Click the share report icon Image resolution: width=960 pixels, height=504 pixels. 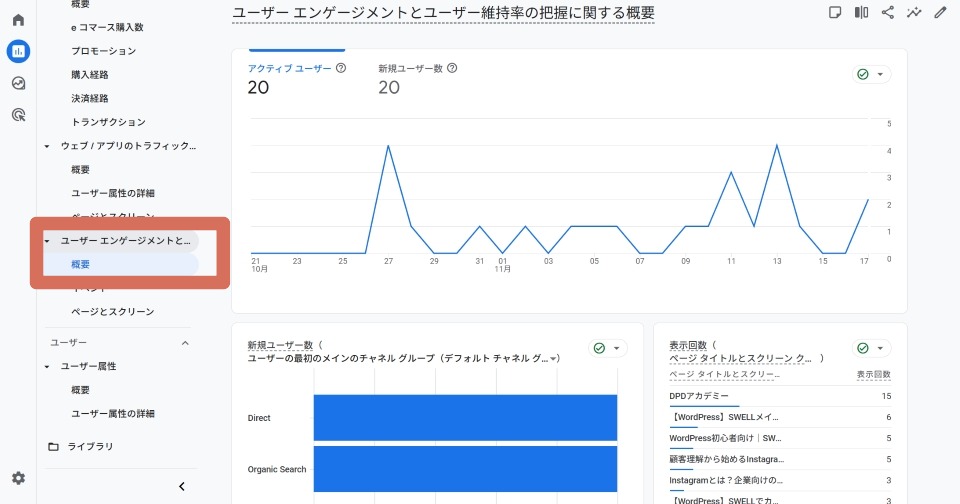[887, 12]
